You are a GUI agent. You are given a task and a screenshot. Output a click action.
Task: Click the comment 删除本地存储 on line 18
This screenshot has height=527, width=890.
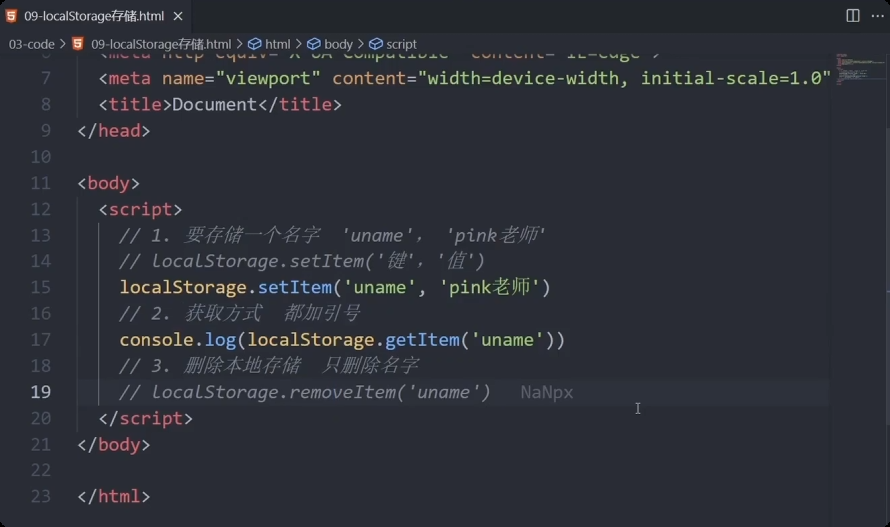click(x=269, y=366)
